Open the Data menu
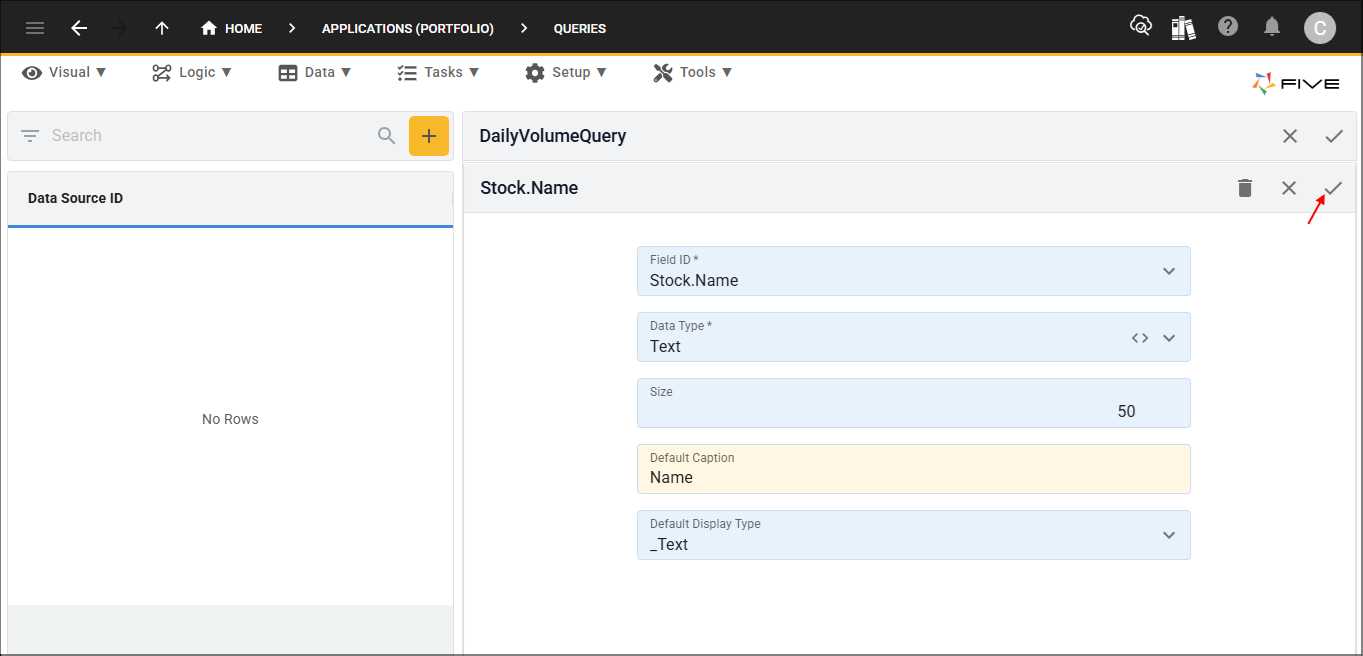Screen dimensions: 1363x656 pyautogui.click(x=315, y=72)
